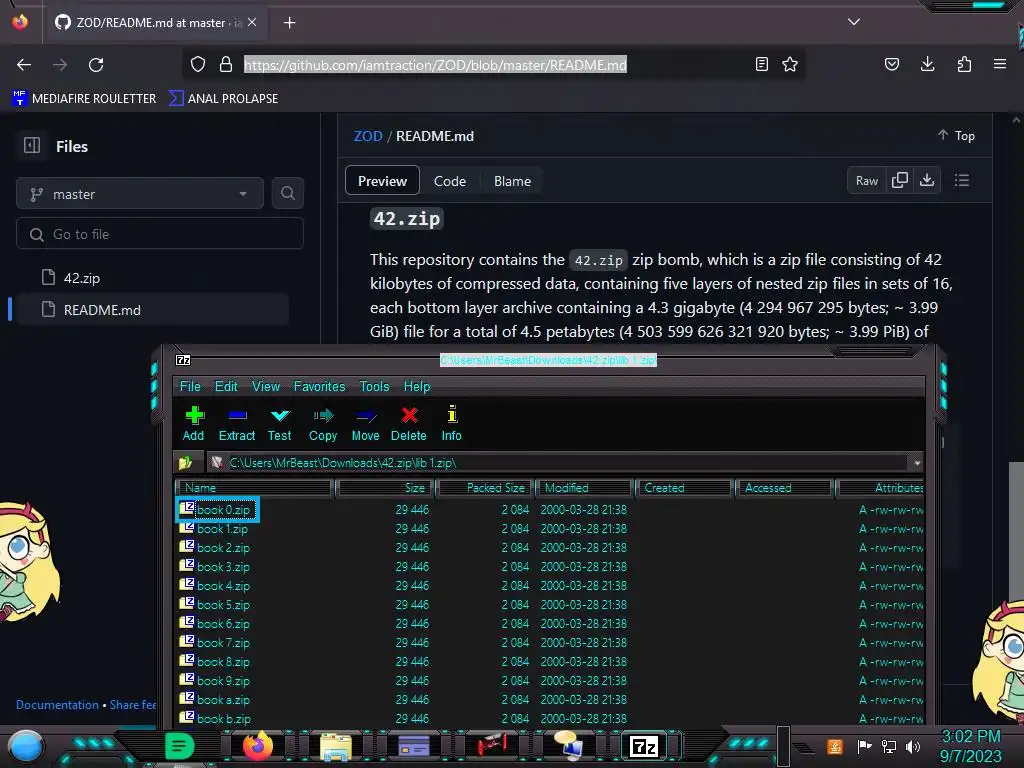Click the 7-Zip Extract toolbar icon

pos(237,415)
